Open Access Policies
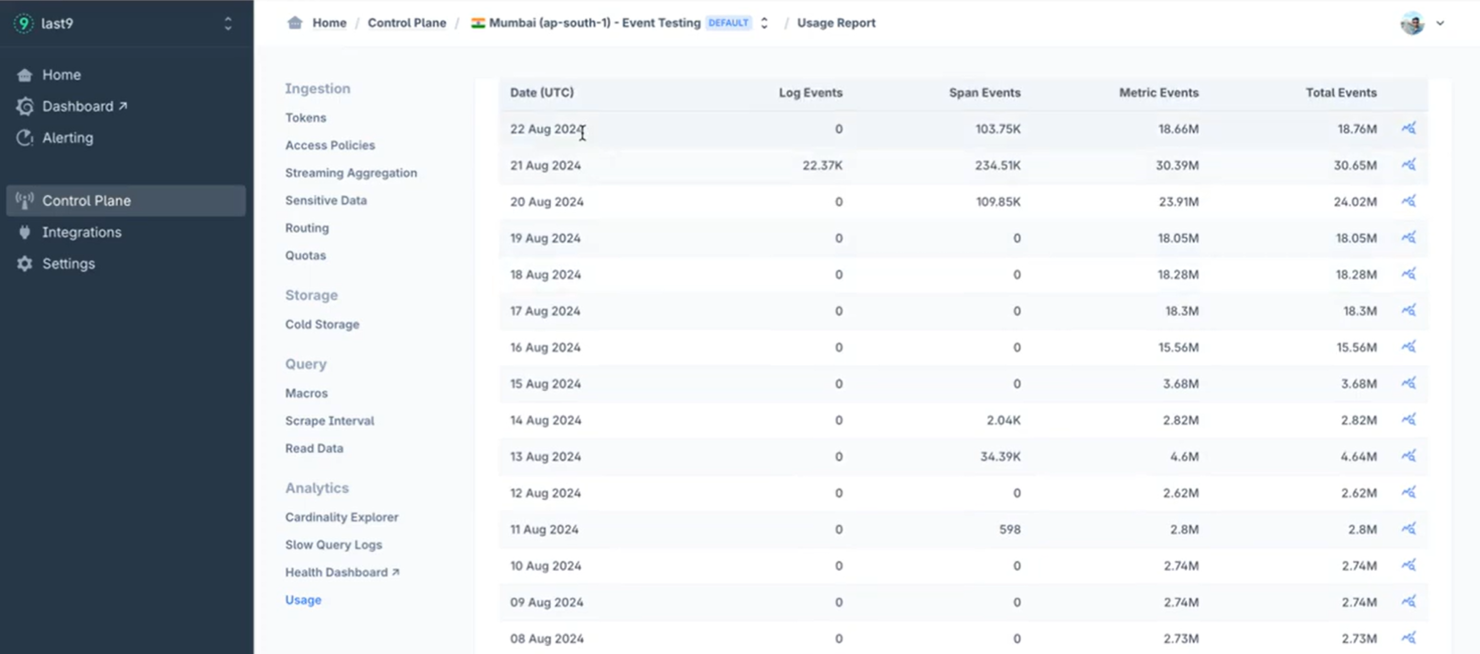Screen dimensions: 1480x654 click(x=330, y=145)
